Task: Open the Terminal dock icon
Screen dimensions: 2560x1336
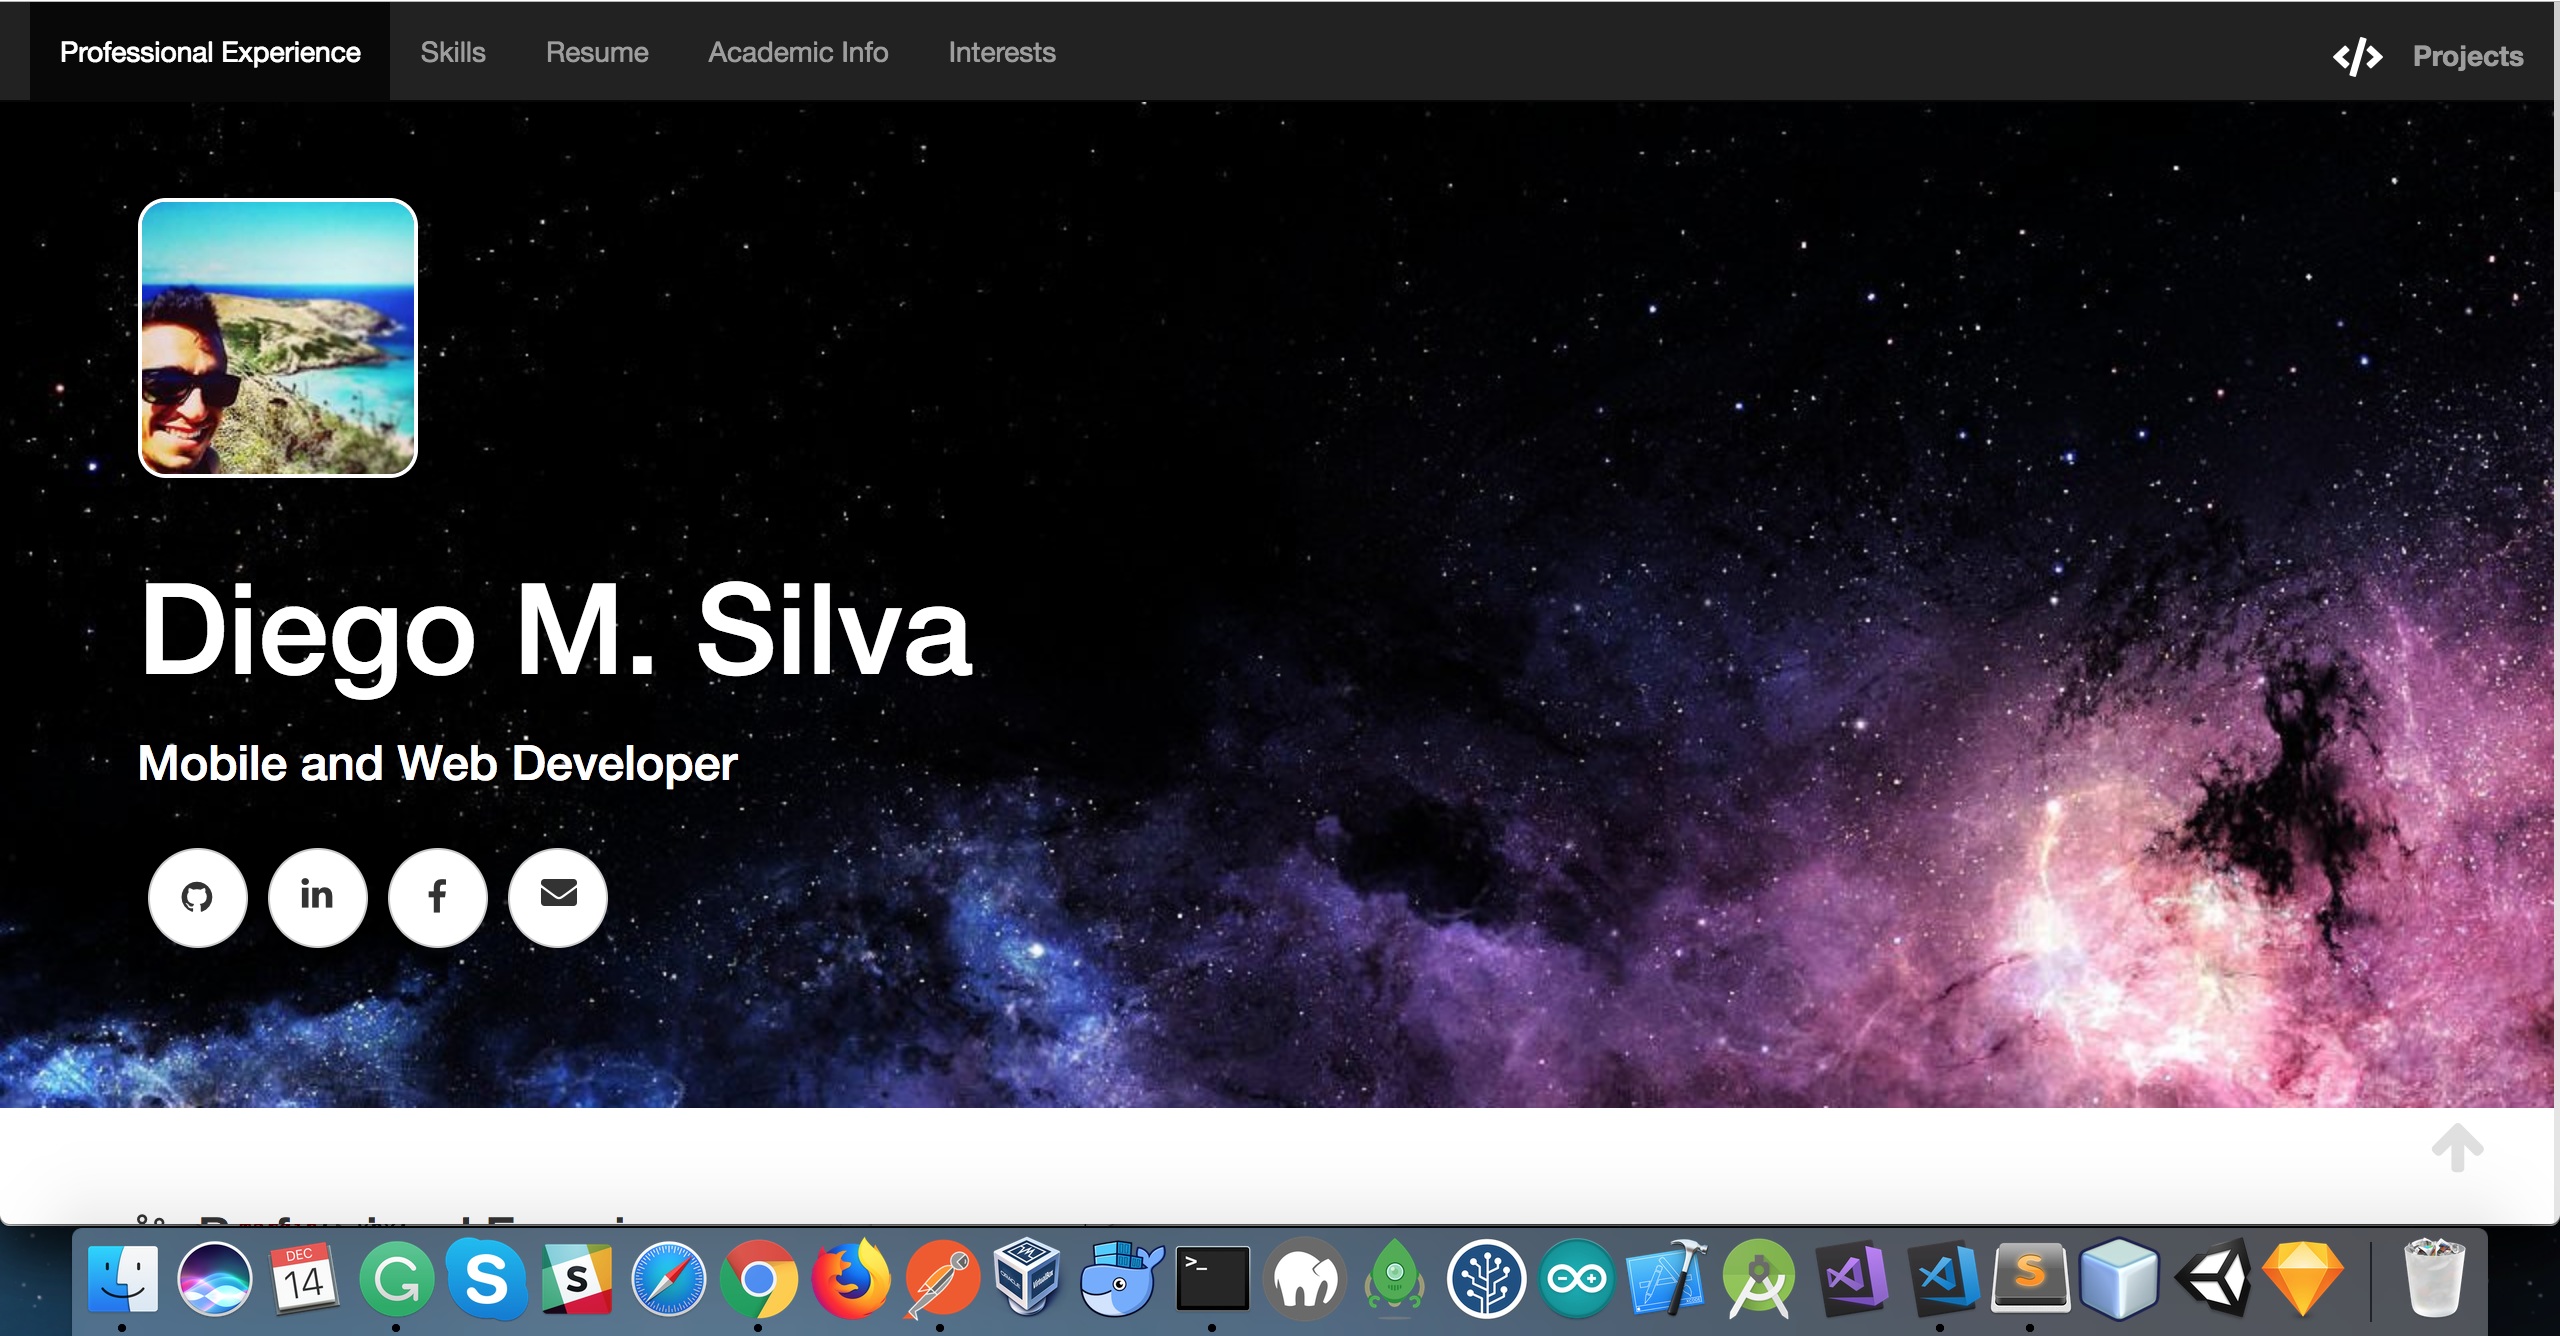Action: point(1212,1278)
